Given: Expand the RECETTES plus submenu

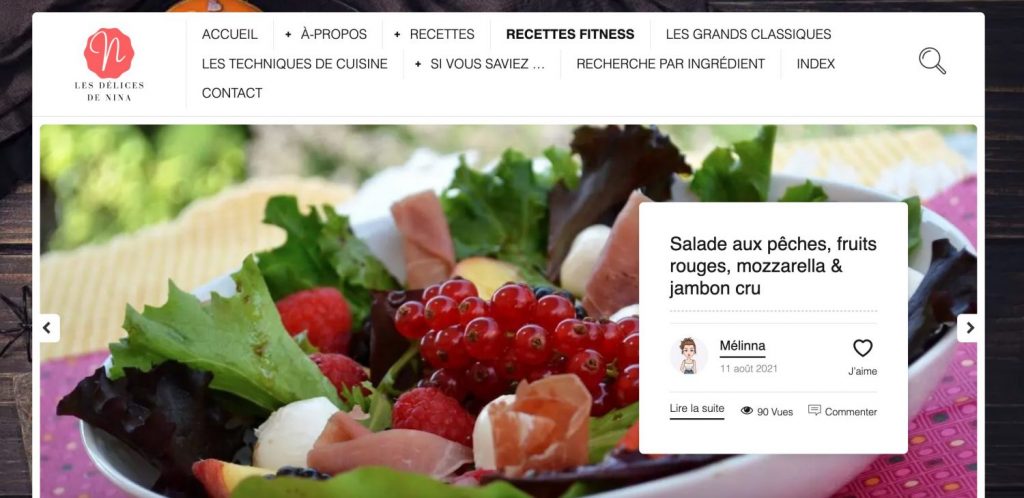Looking at the screenshot, I should pyautogui.click(x=397, y=34).
